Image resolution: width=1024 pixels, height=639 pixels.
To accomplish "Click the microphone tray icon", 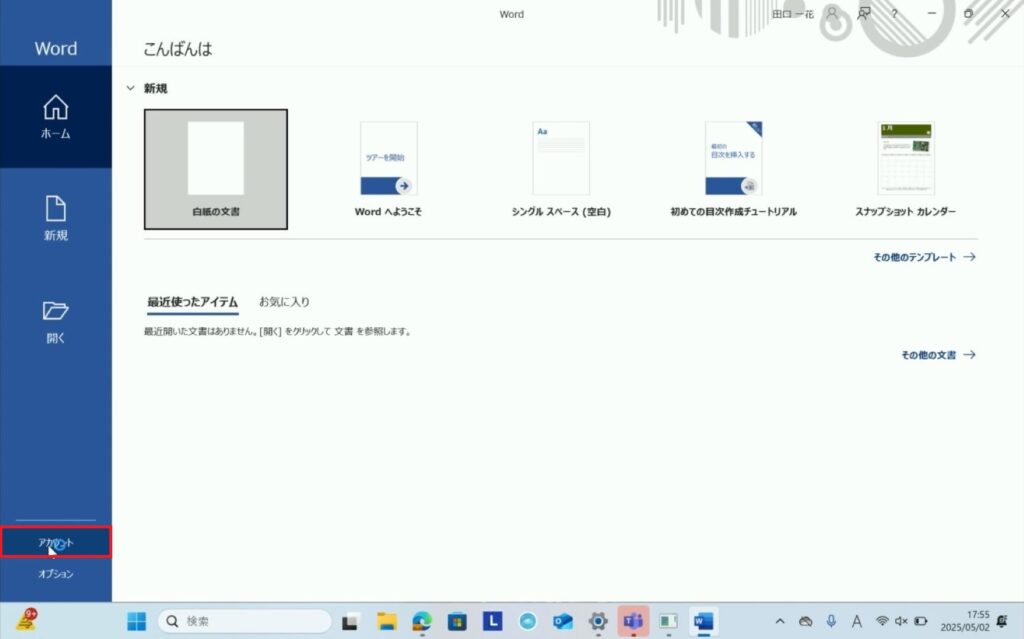I will (x=831, y=621).
